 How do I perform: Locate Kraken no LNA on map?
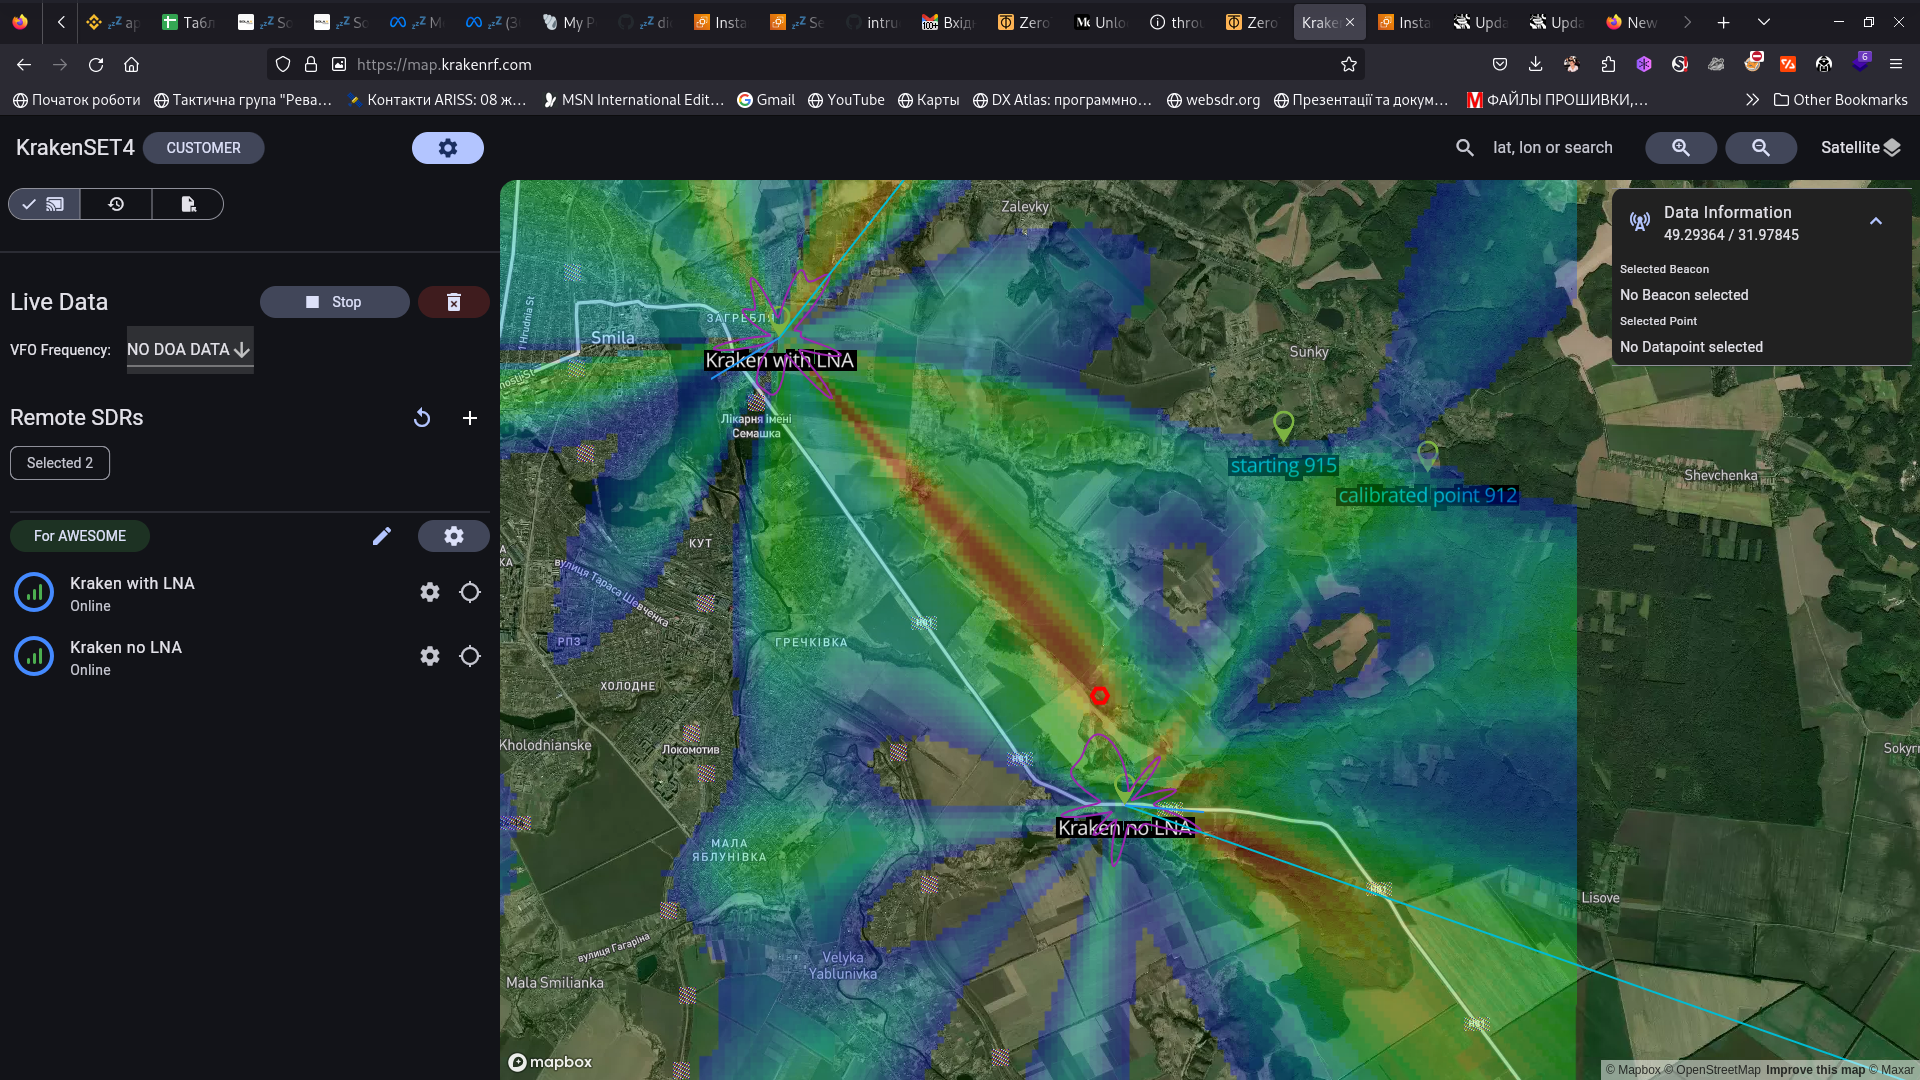(x=470, y=656)
